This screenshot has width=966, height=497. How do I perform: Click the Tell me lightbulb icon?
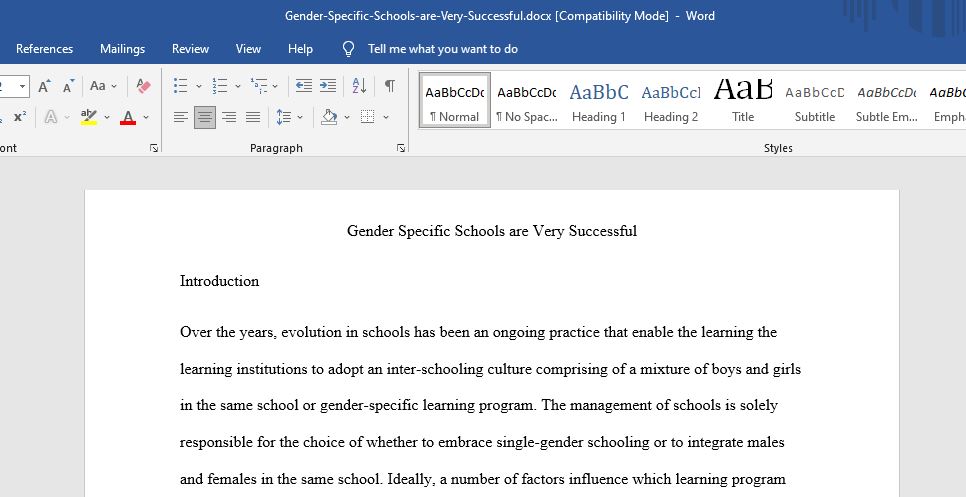[349, 49]
